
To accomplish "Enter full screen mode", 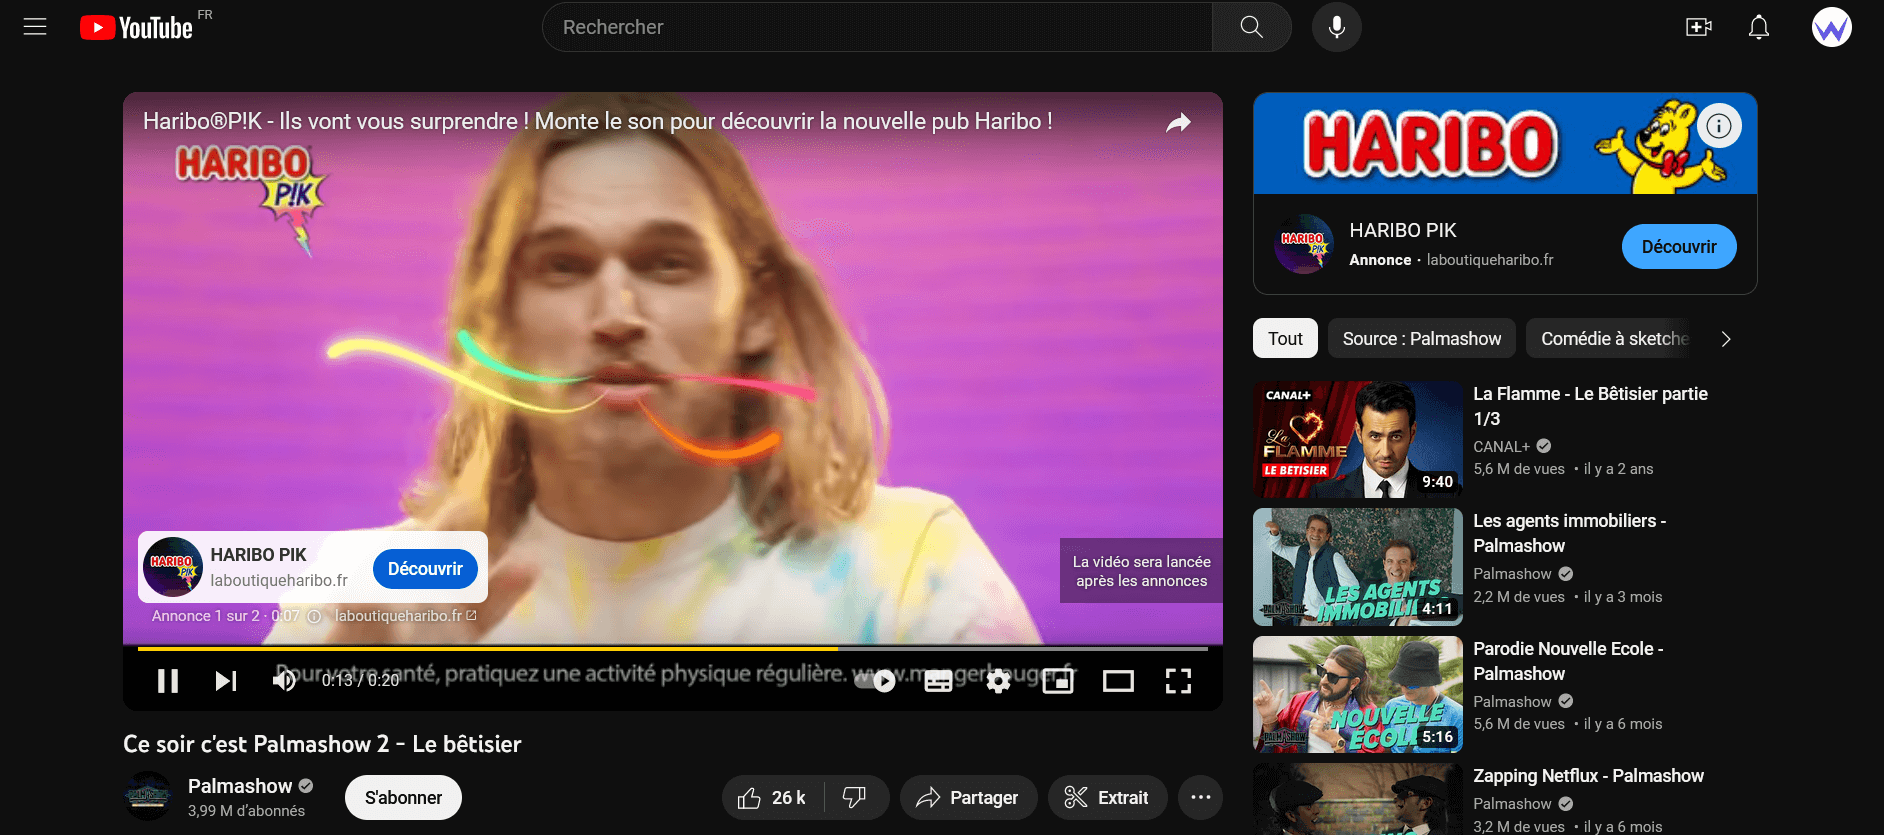I will click(1178, 681).
